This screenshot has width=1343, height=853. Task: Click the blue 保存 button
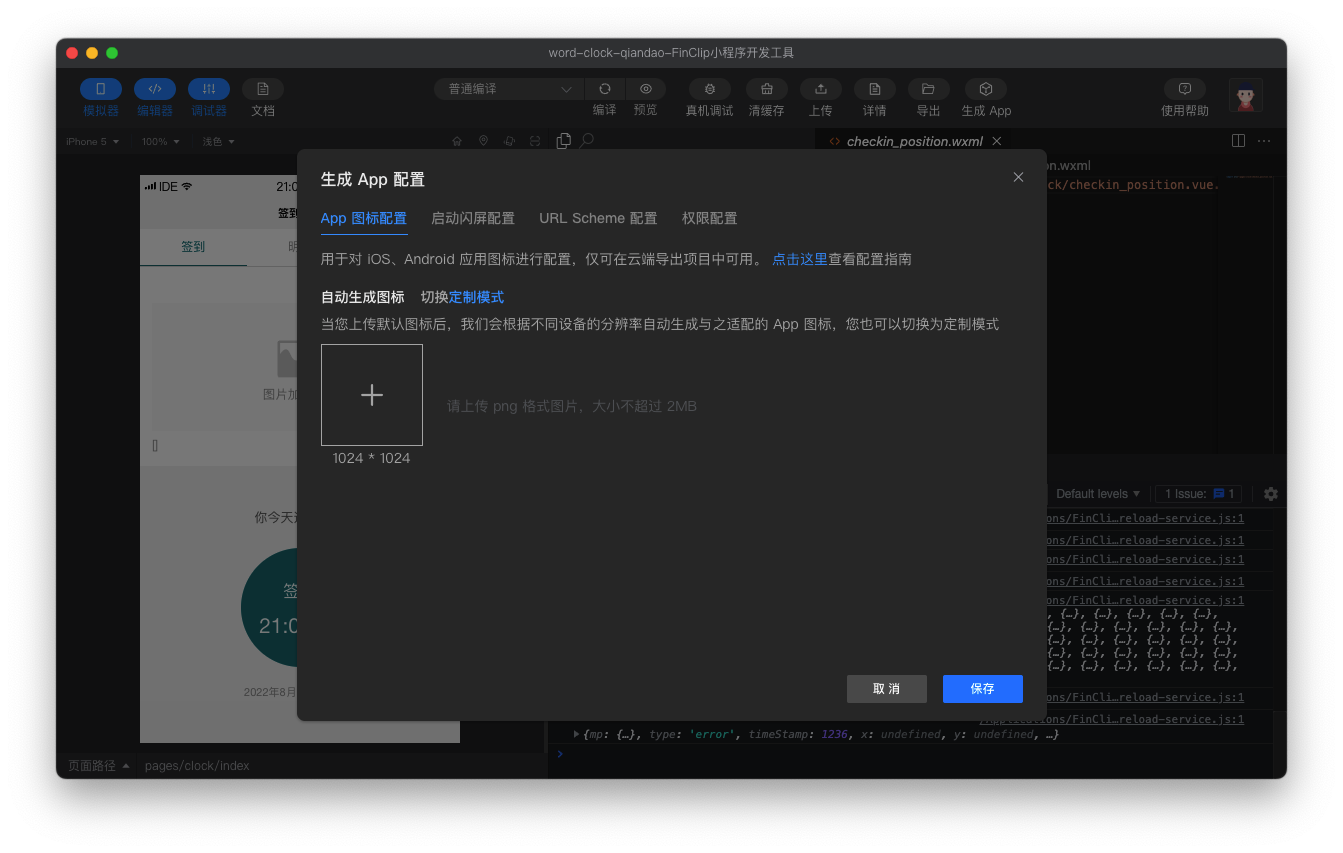coord(982,689)
